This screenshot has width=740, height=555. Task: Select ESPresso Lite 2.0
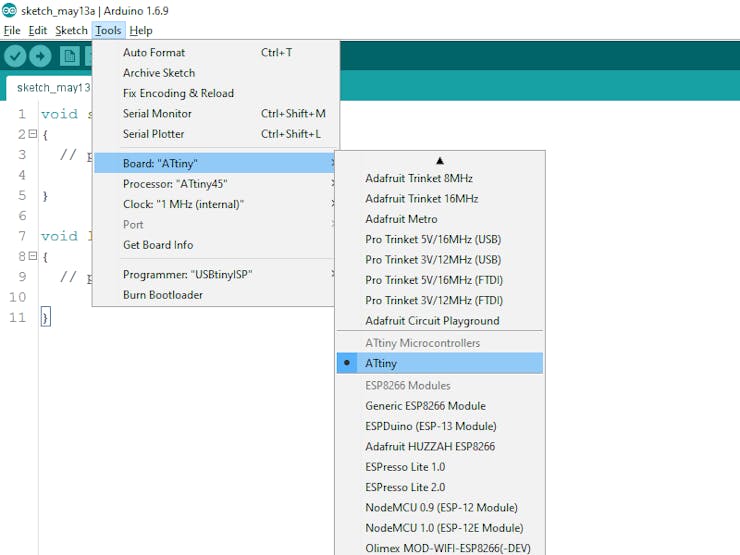click(440, 487)
